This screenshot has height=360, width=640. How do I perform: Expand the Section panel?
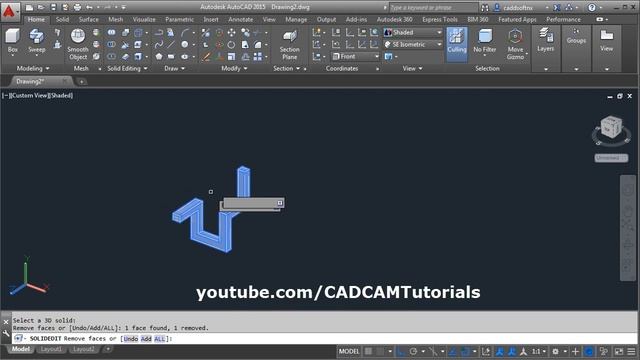click(x=287, y=69)
